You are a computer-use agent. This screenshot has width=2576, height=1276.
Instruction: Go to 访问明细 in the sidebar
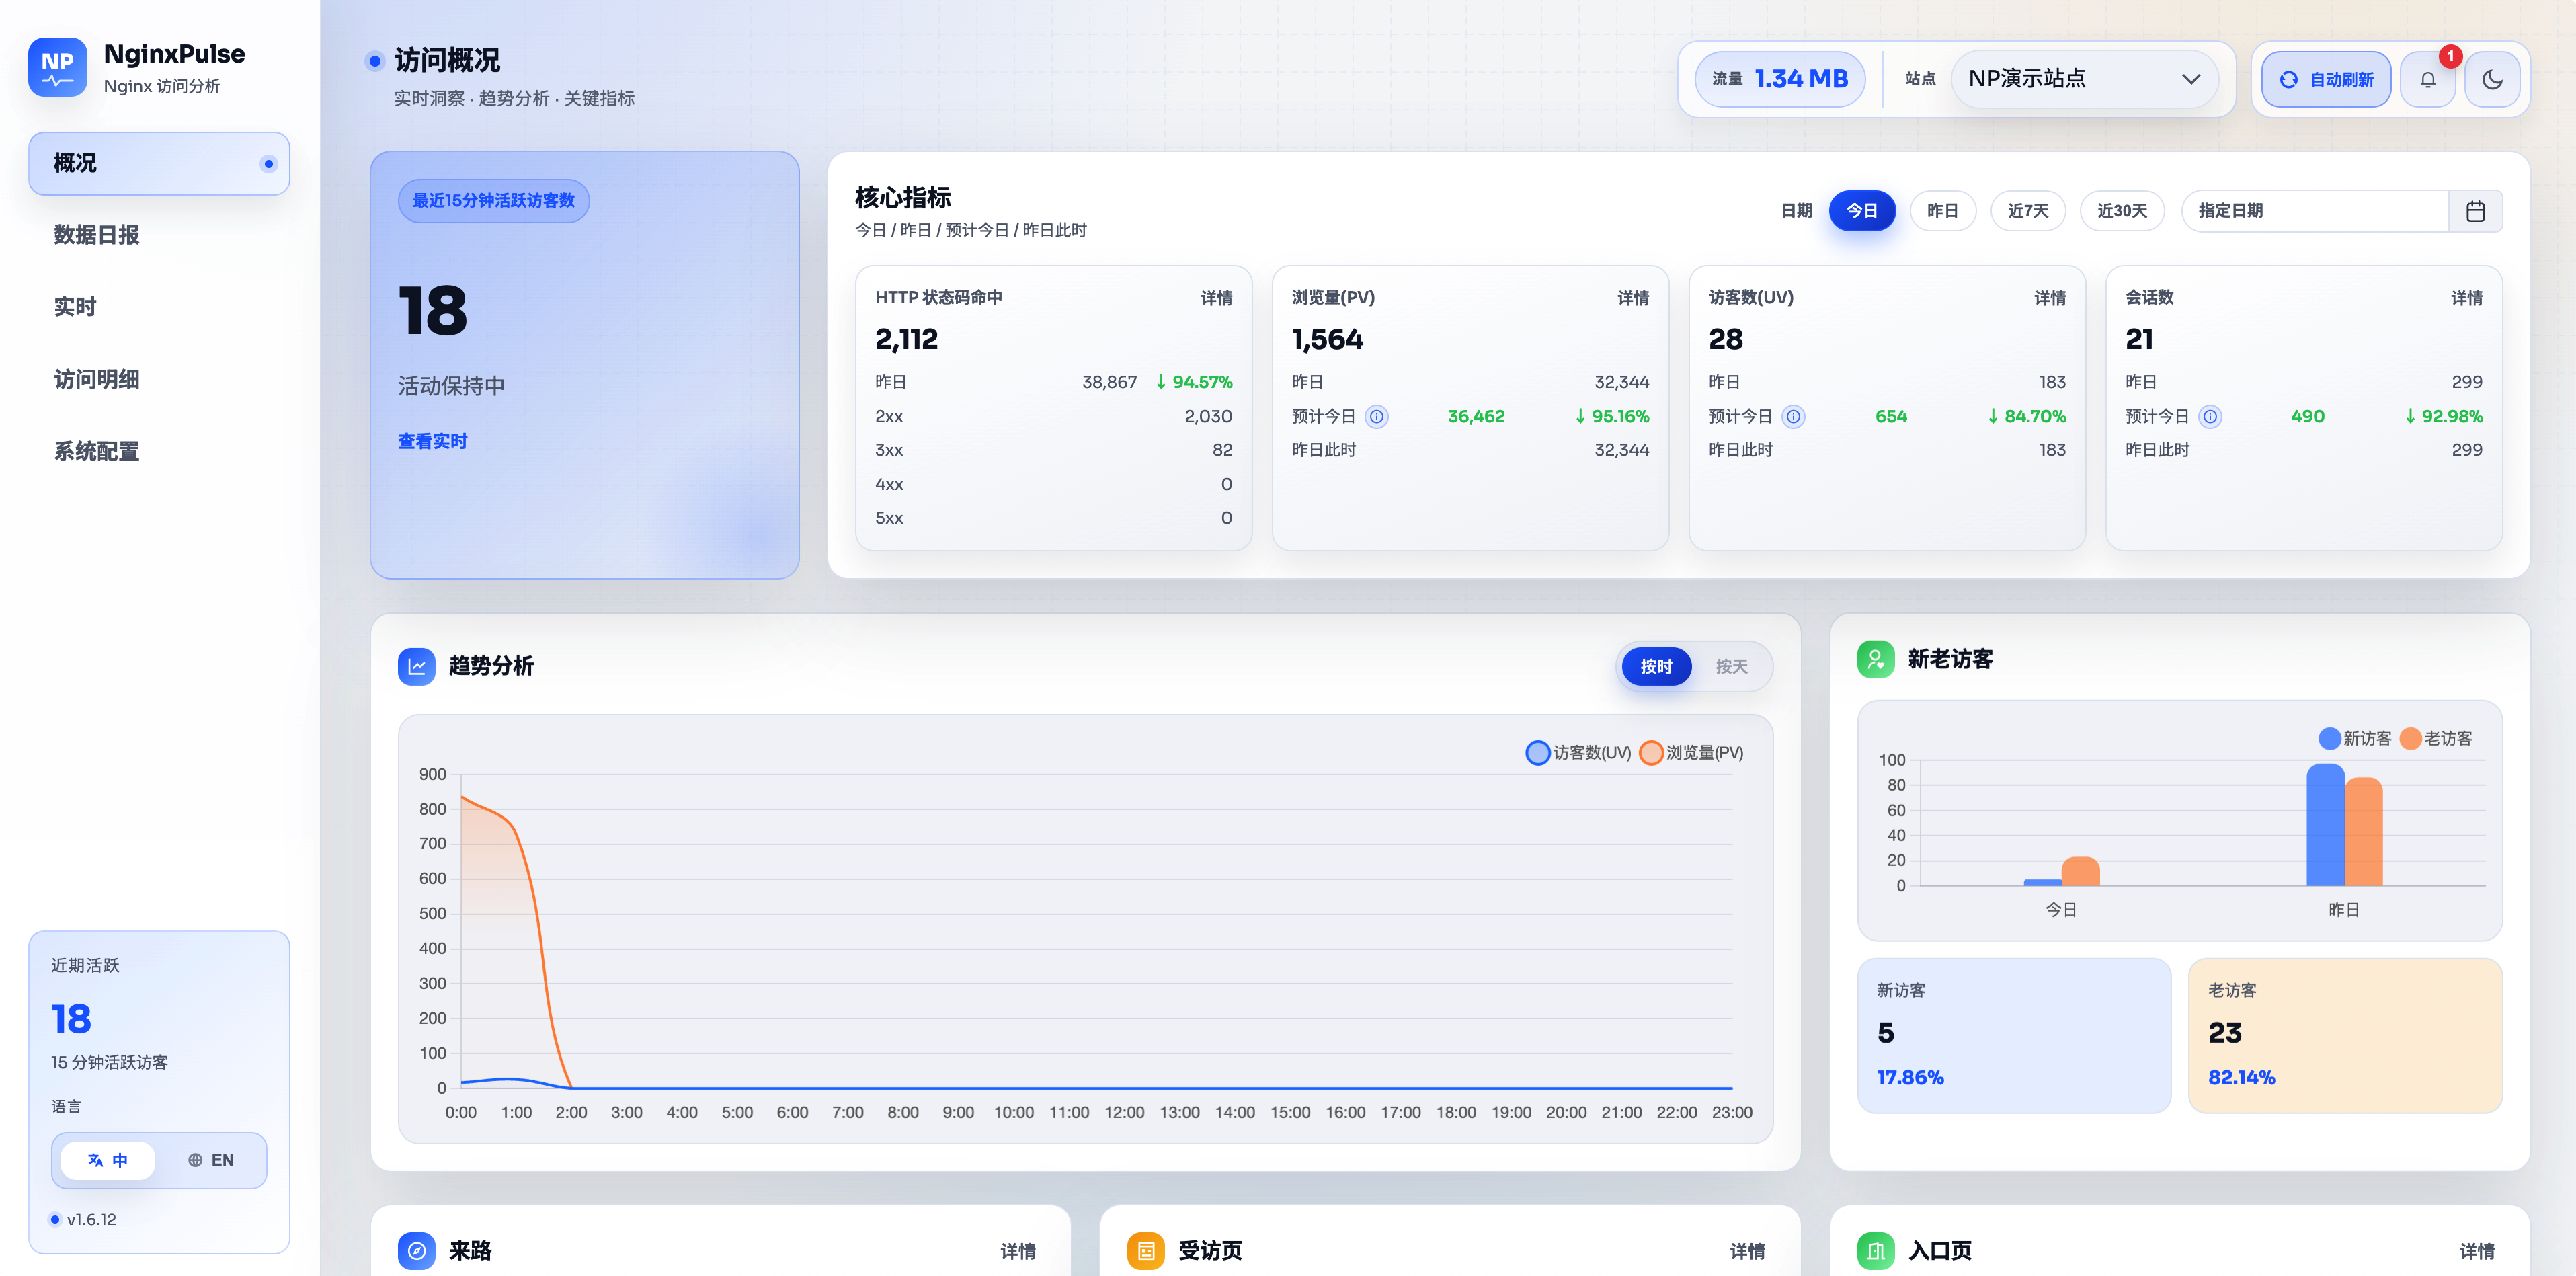(x=96, y=379)
